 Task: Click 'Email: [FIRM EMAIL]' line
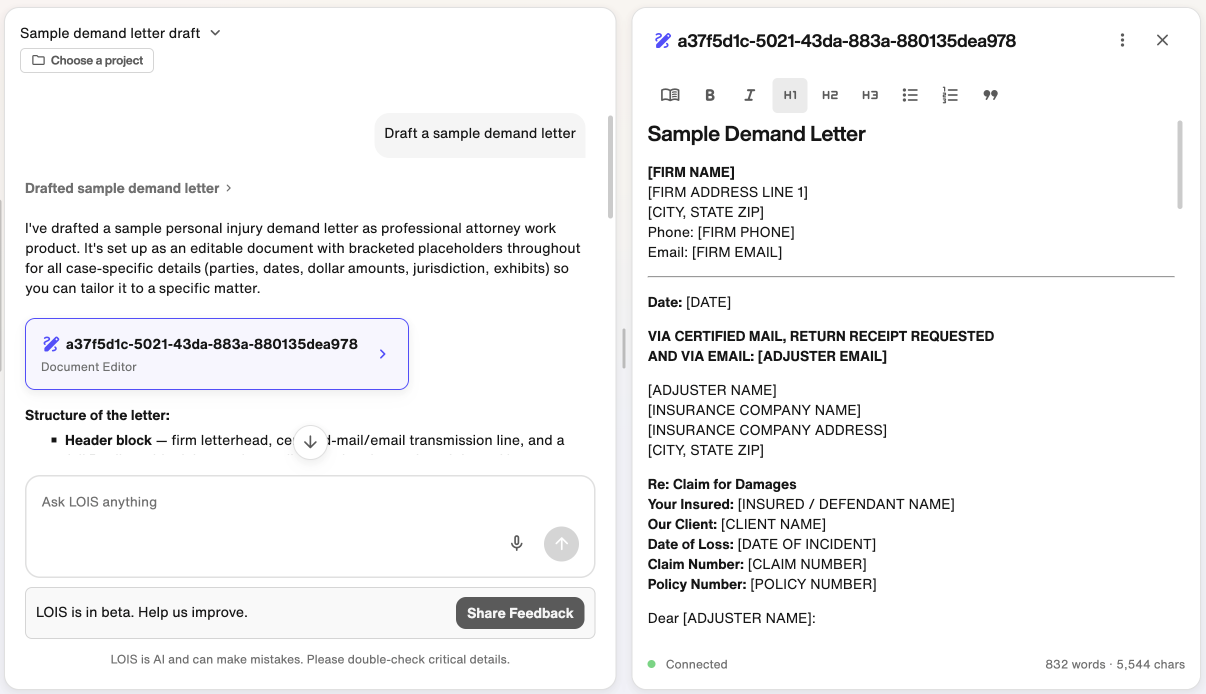(715, 252)
